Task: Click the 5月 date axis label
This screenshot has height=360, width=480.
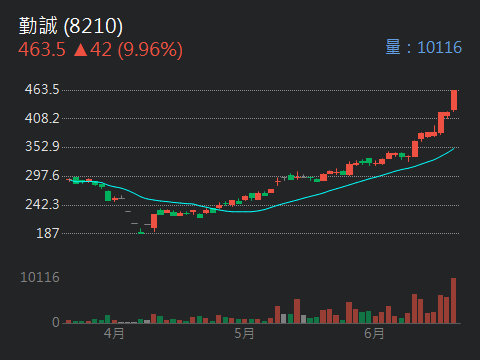Action: coord(244,333)
